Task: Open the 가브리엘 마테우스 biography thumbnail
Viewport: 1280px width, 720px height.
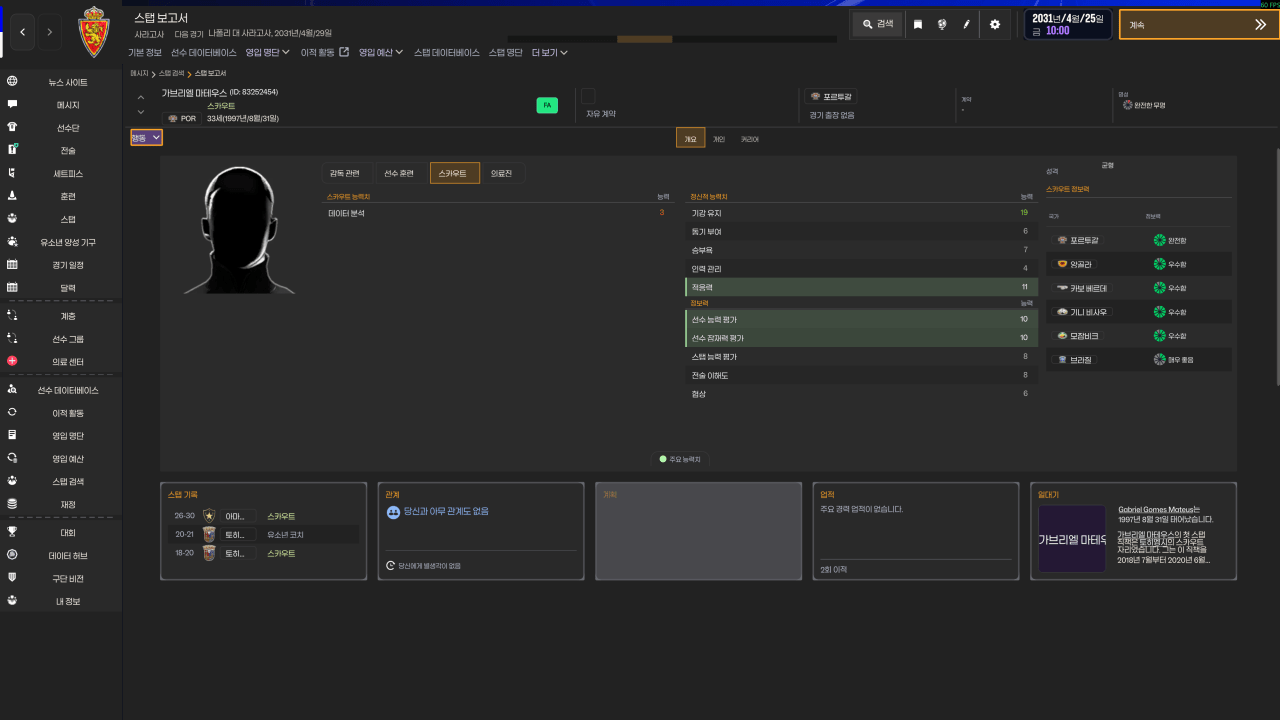Action: coord(1072,538)
